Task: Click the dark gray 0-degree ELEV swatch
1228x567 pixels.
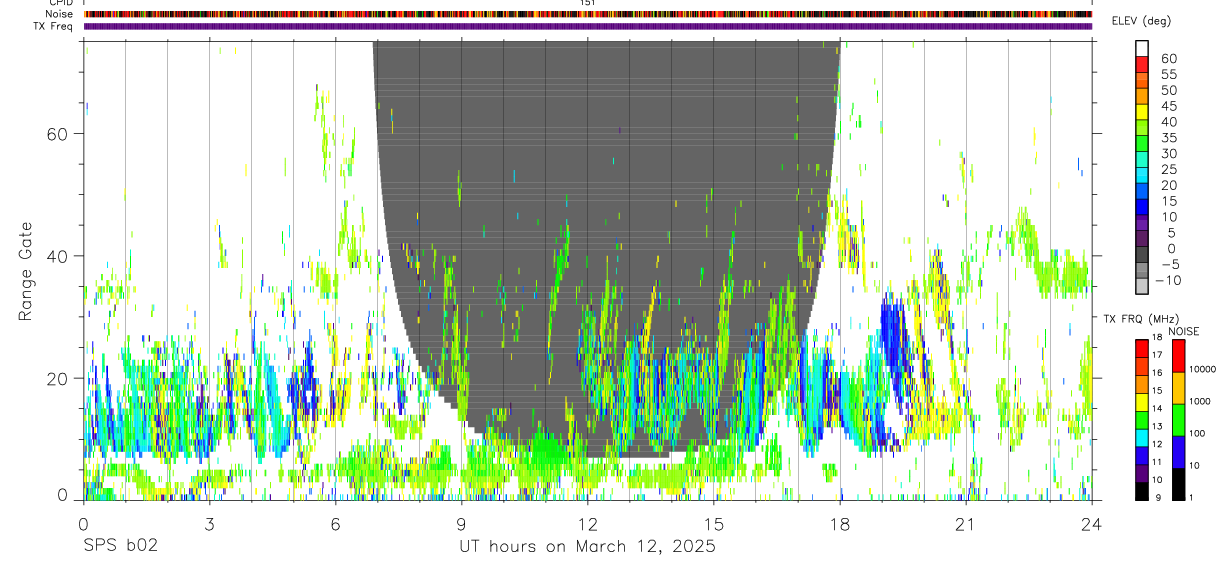Action: pyautogui.click(x=1142, y=255)
